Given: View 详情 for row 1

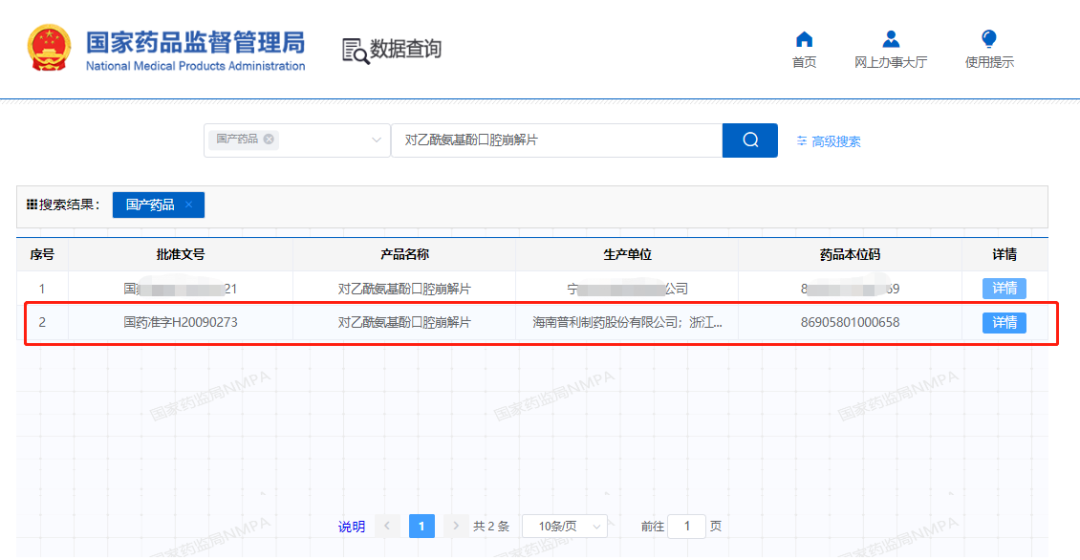Looking at the screenshot, I should (1003, 289).
